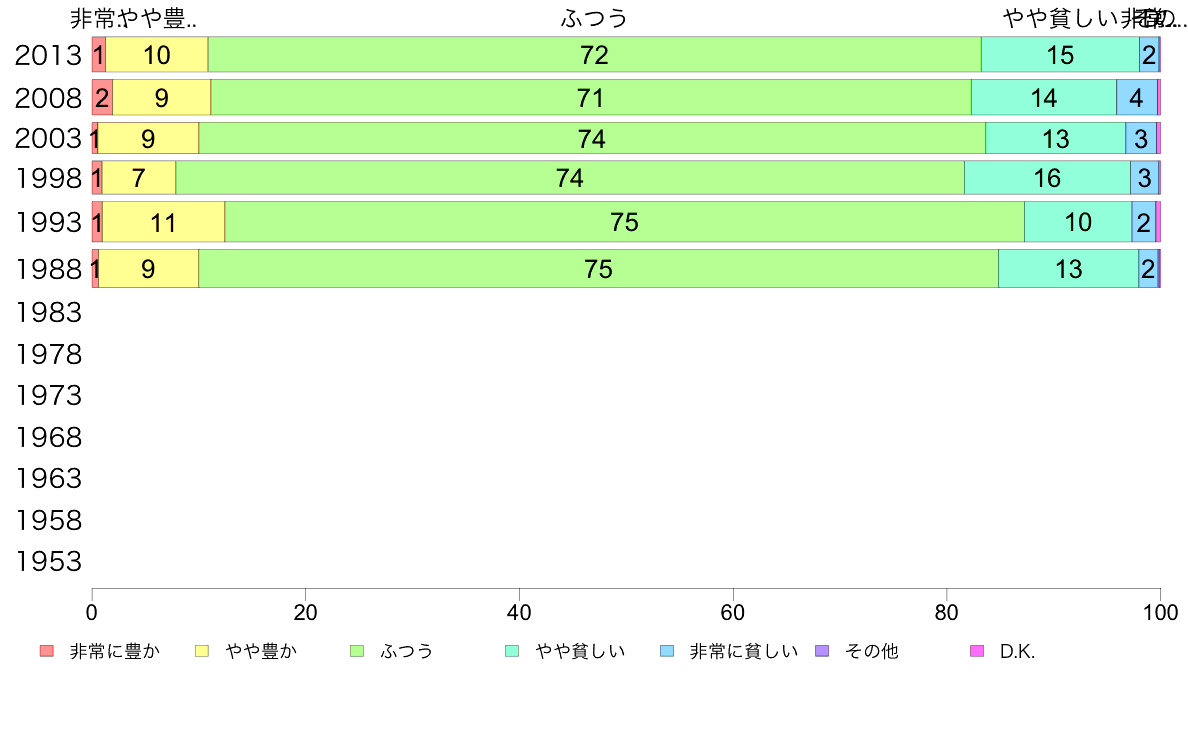Click the その他 purple legend swatch

click(822, 651)
